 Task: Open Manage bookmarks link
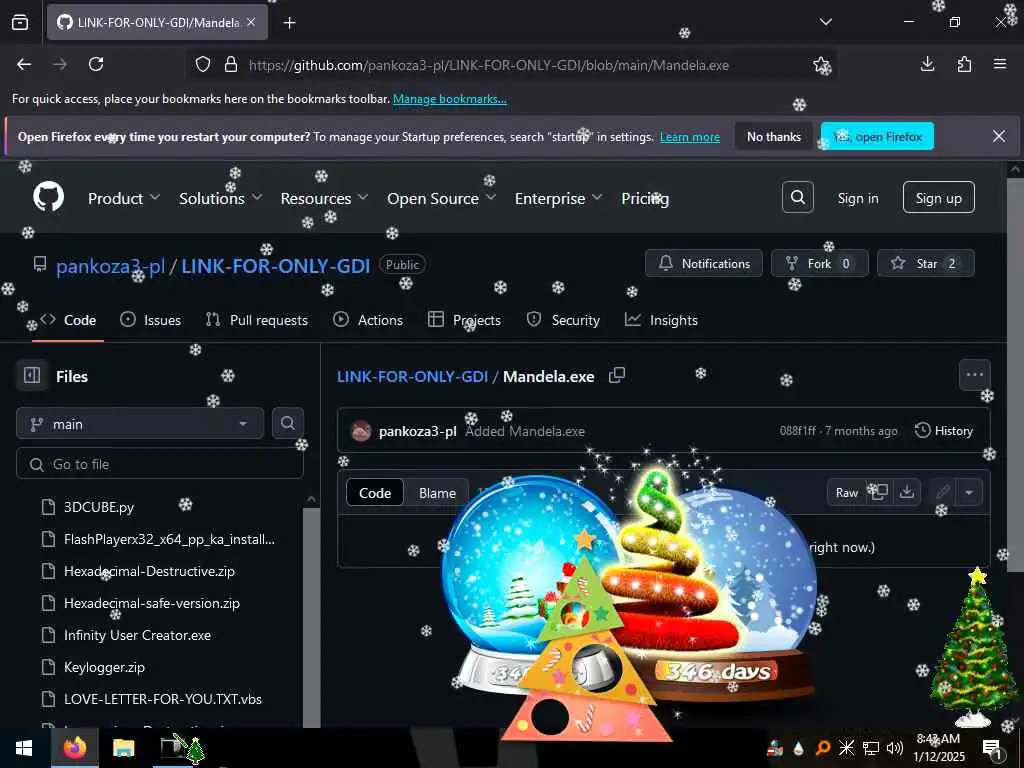pyautogui.click(x=449, y=99)
